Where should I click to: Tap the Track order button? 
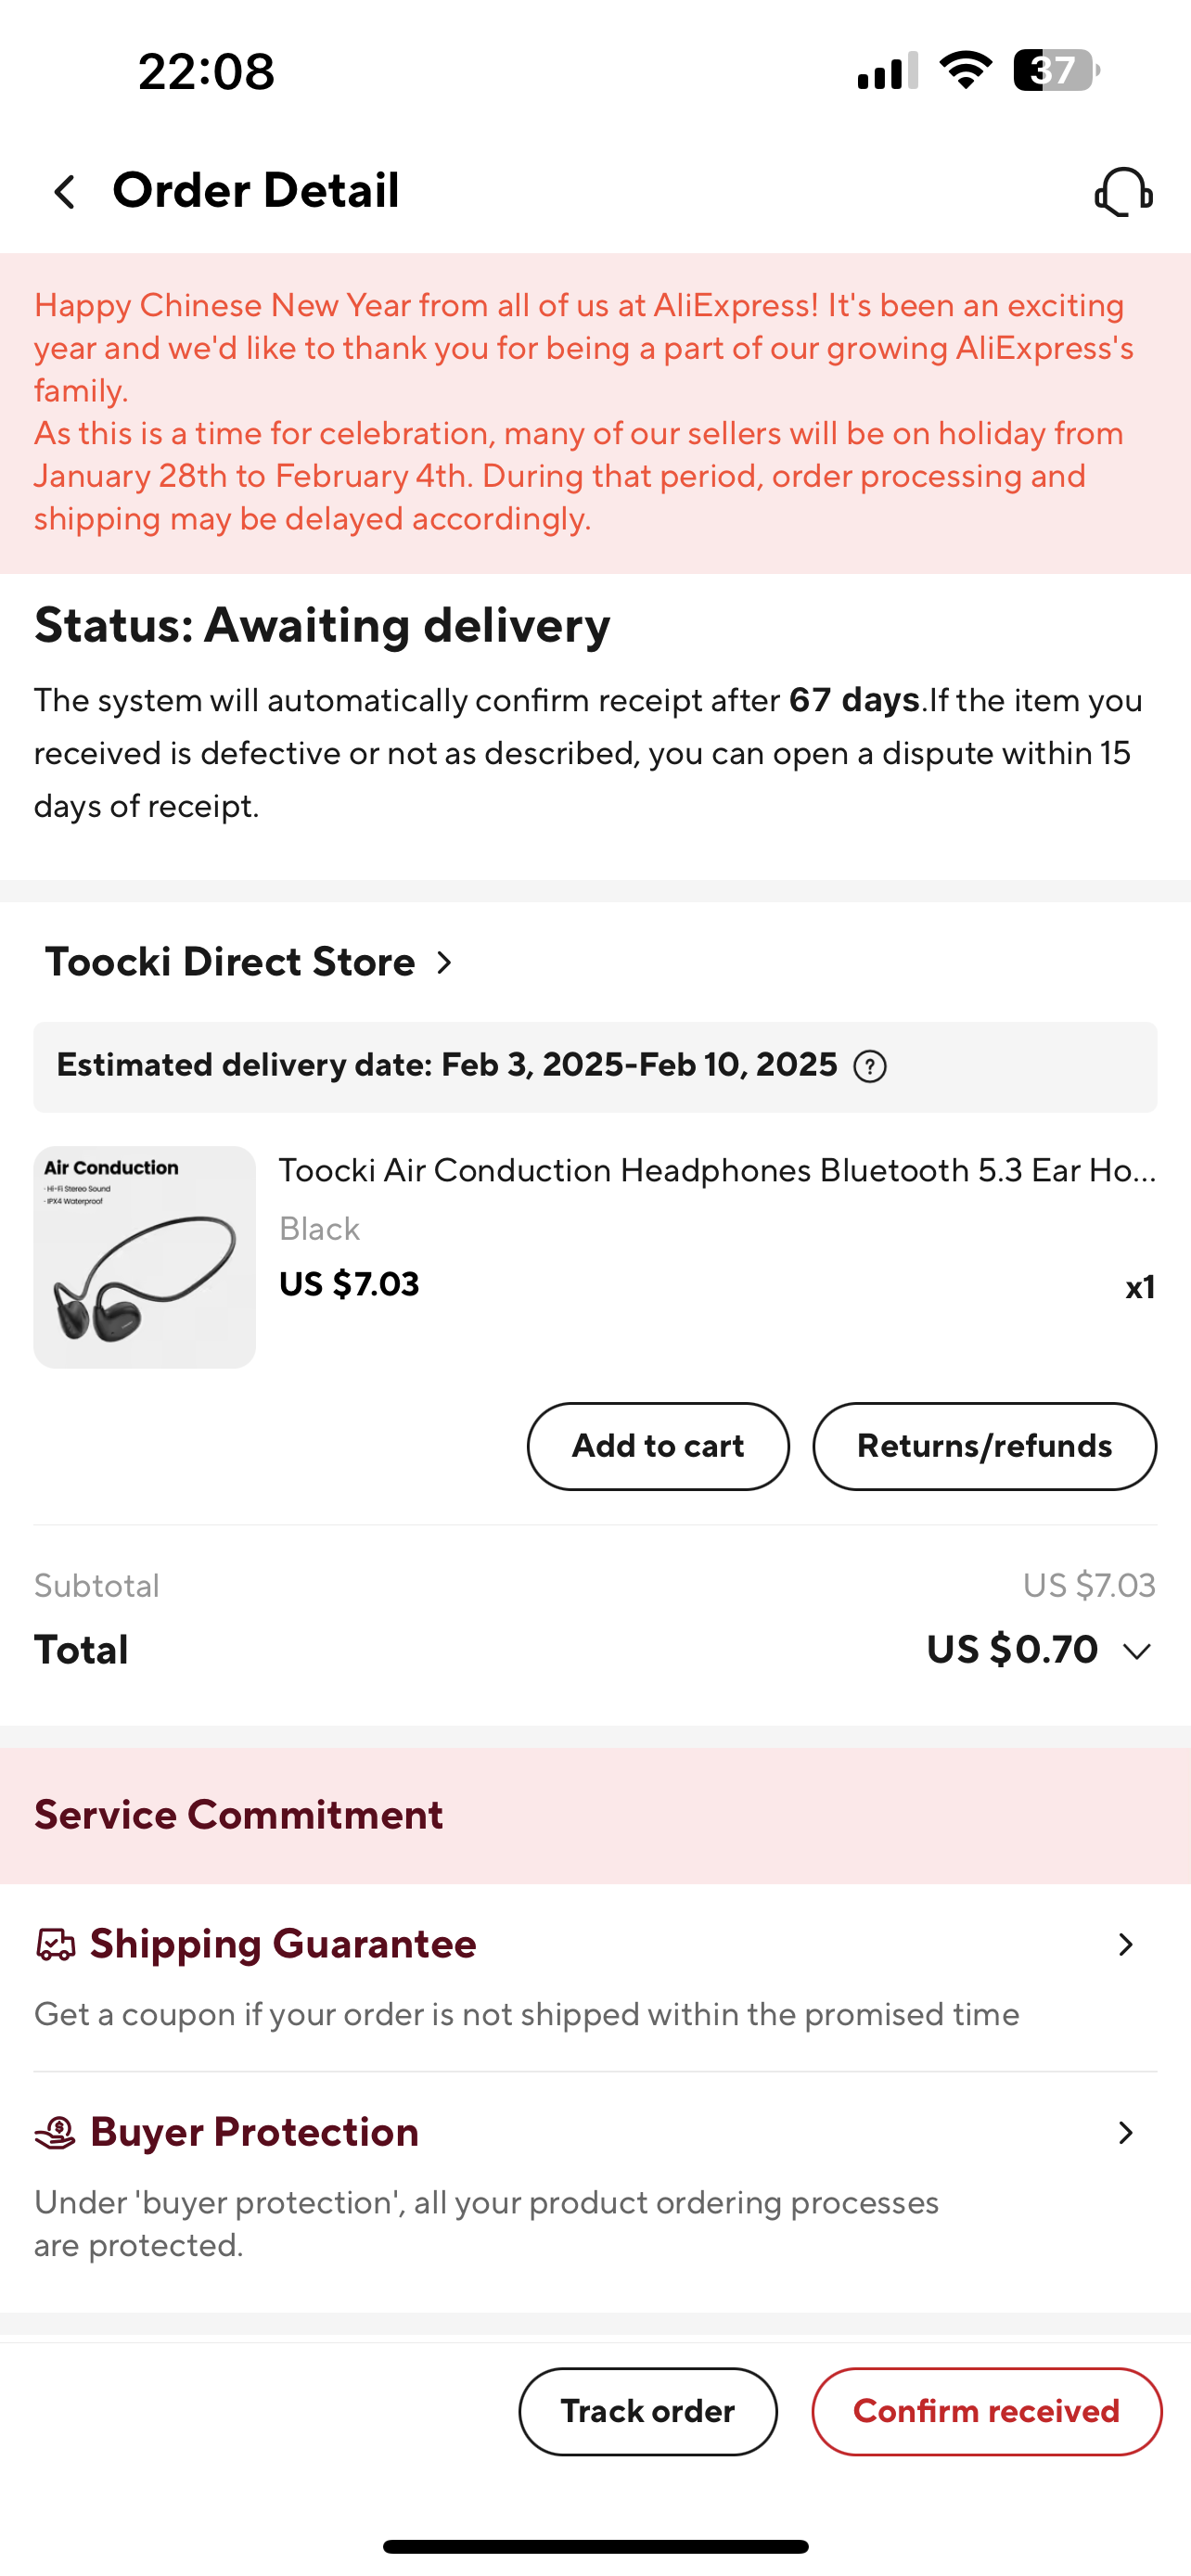pos(648,2411)
